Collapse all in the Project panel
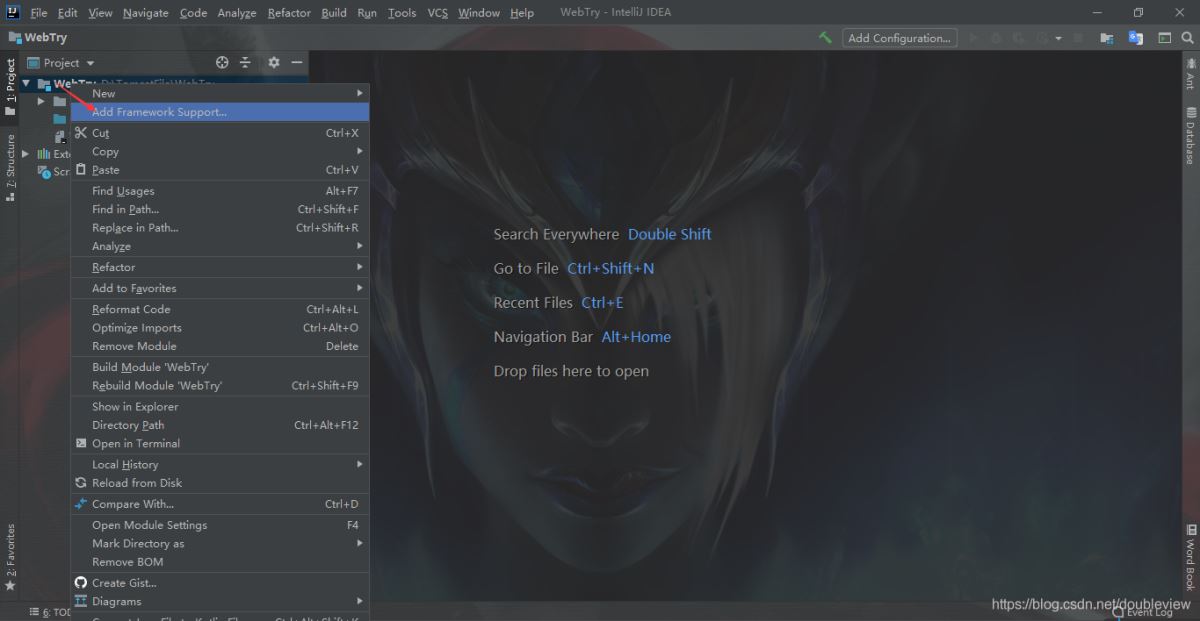Viewport: 1200px width, 621px height. 246,62
